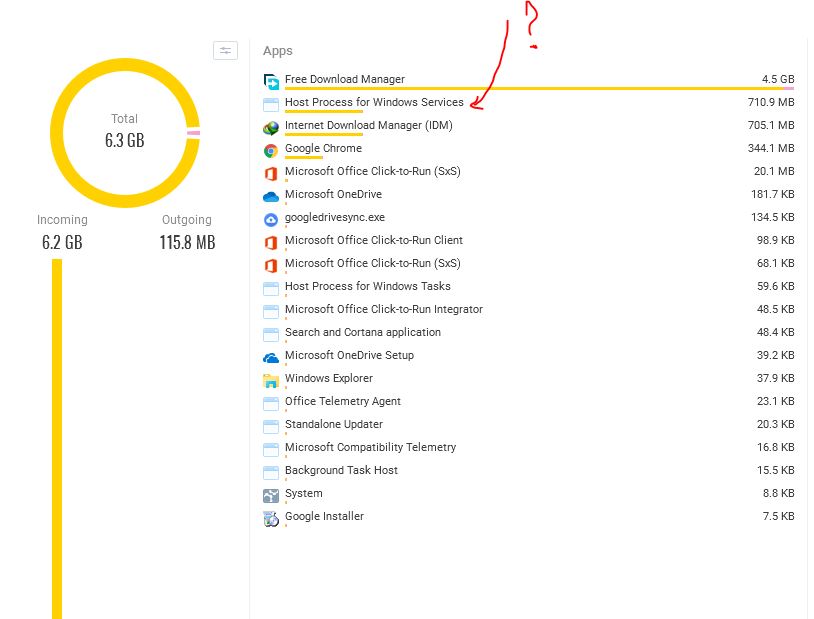
Task: Select Host Process for Windows Services entry
Action: (x=374, y=102)
